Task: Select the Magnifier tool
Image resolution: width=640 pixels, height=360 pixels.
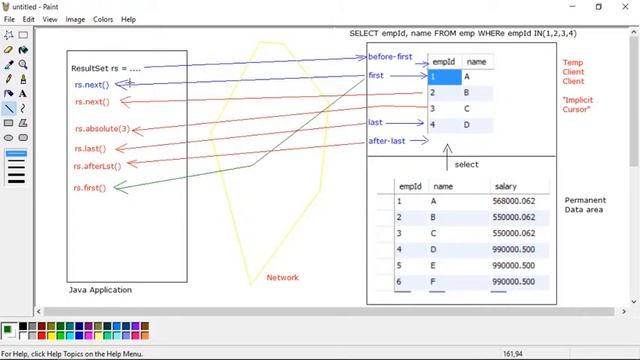Action: point(23,64)
